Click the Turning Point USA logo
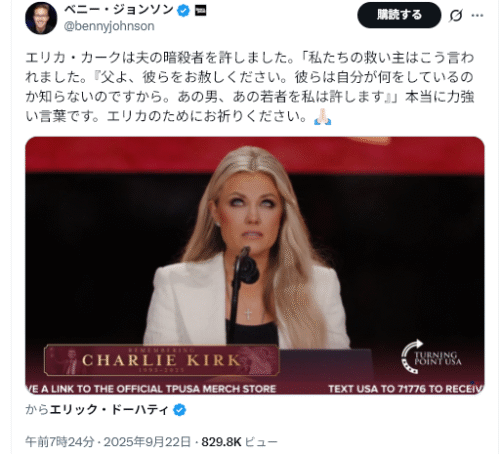 pyautogui.click(x=431, y=358)
